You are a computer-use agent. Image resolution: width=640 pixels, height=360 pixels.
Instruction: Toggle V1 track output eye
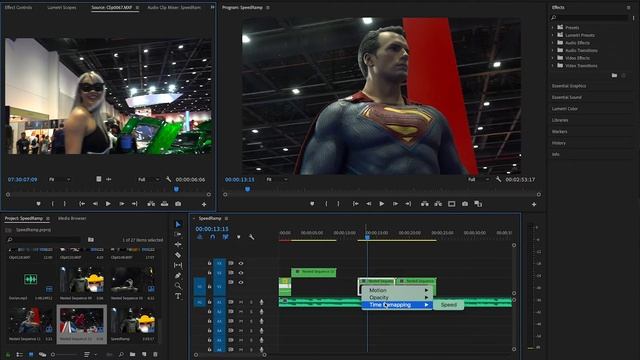pyautogui.click(x=241, y=282)
